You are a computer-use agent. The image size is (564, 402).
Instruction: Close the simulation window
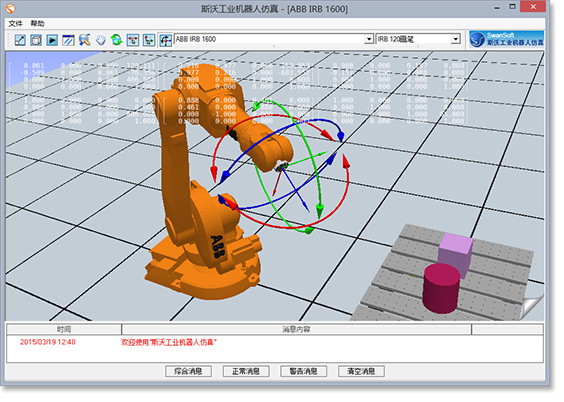[x=533, y=7]
